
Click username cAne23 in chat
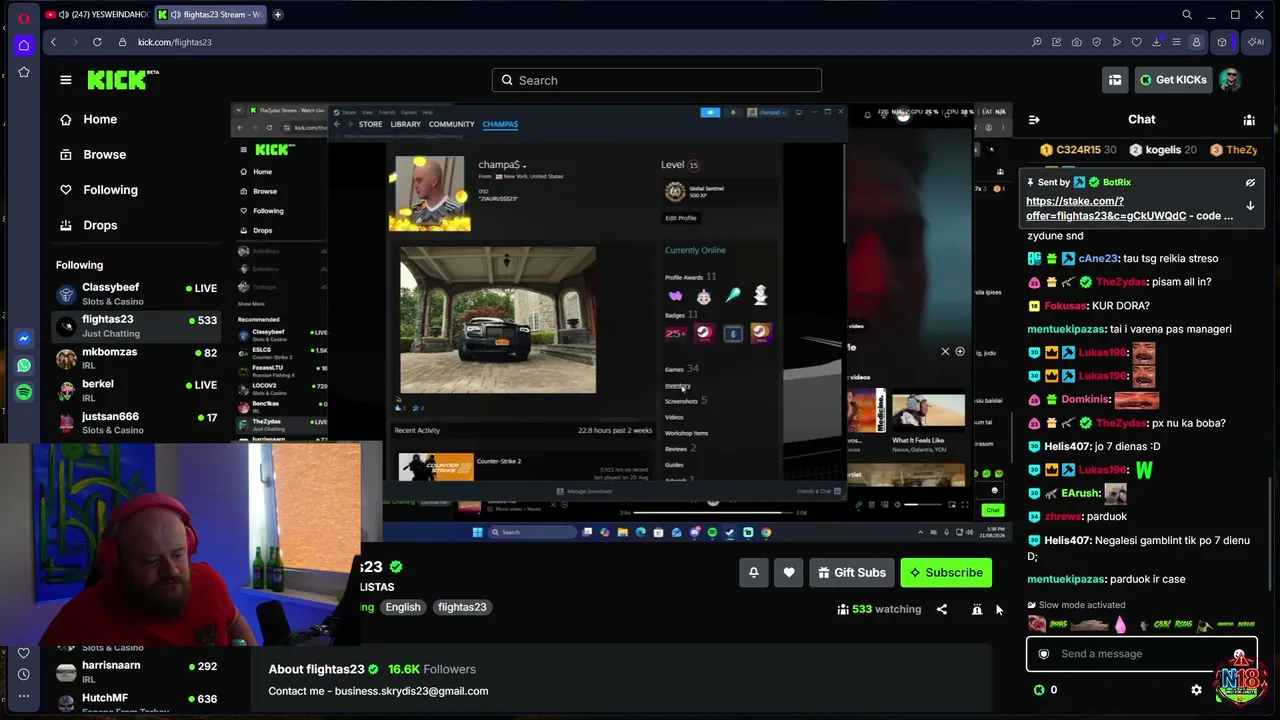pyautogui.click(x=1098, y=259)
